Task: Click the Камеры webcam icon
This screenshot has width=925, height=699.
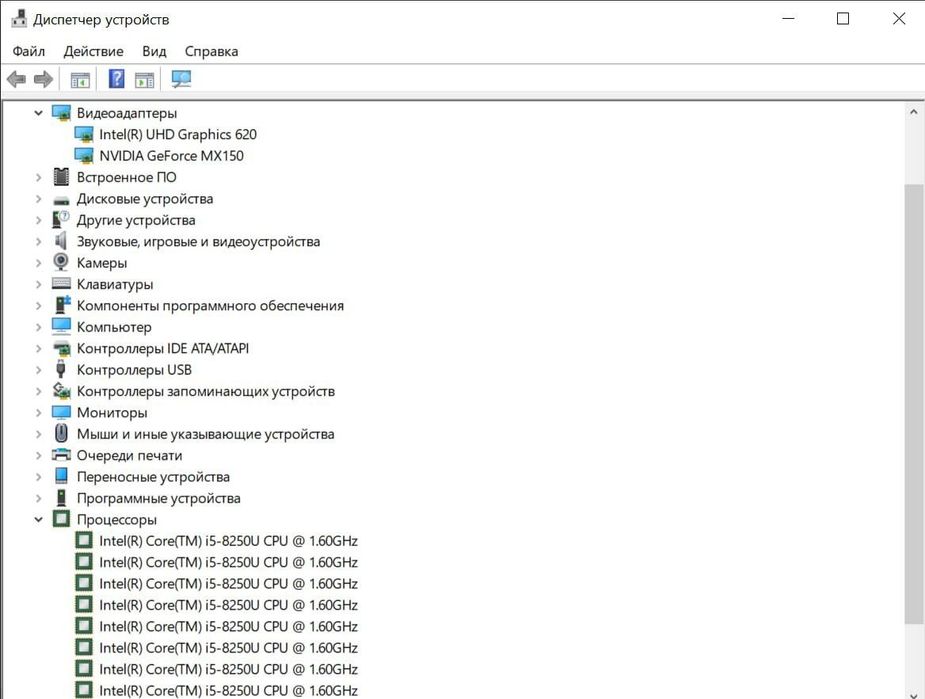Action: pos(61,262)
